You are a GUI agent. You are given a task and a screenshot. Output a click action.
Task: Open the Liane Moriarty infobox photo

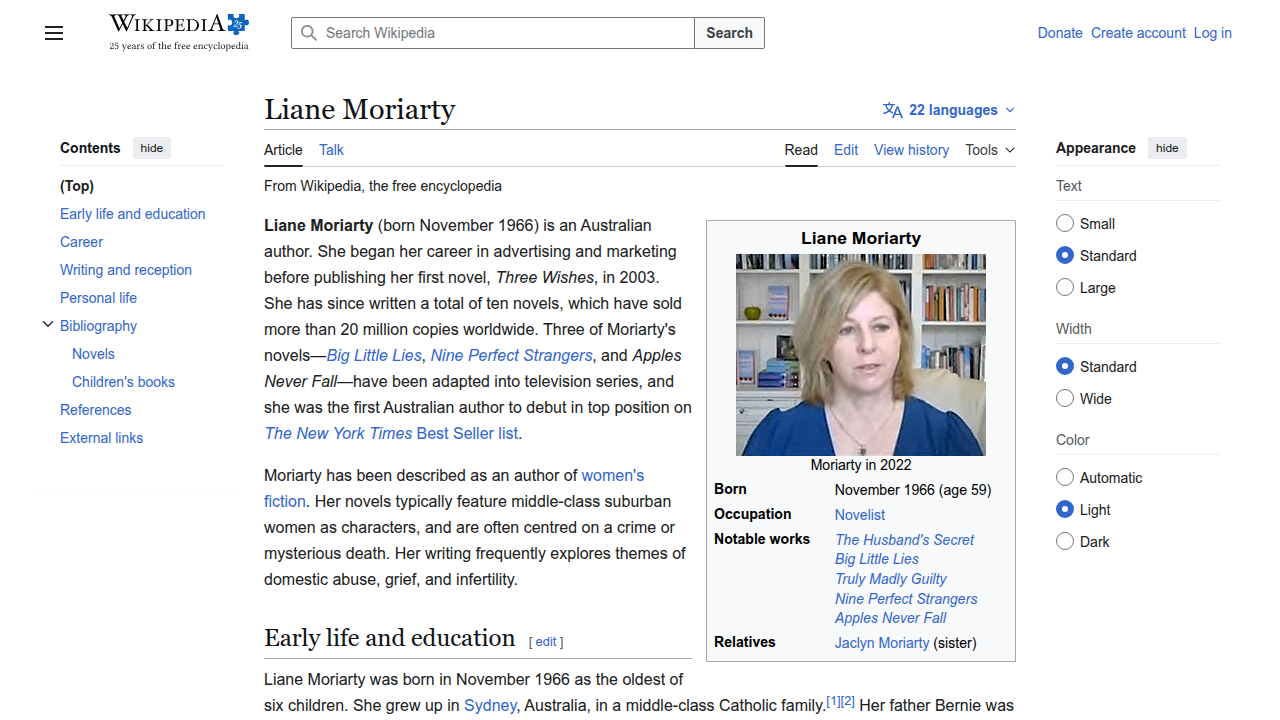[861, 355]
